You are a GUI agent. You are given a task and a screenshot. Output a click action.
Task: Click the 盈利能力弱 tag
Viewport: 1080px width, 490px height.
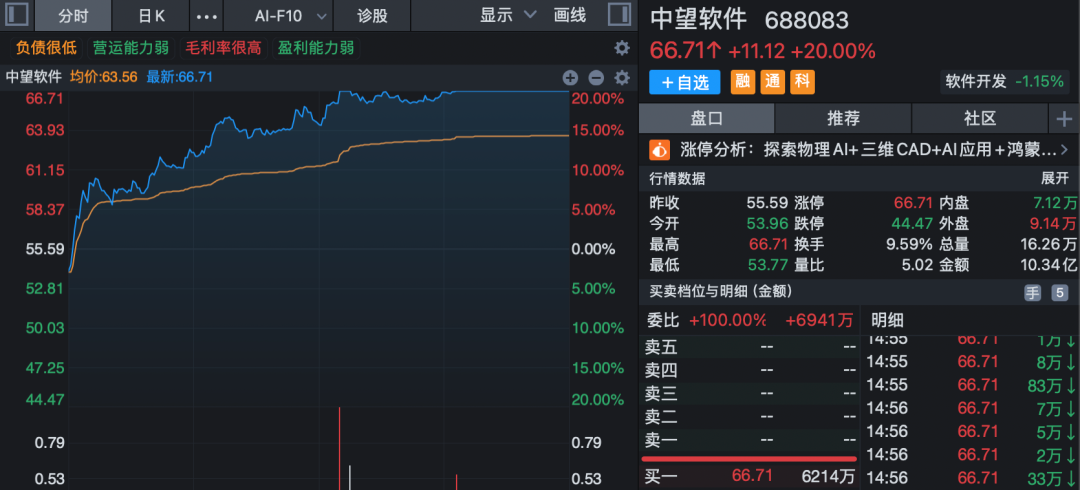pyautogui.click(x=315, y=48)
